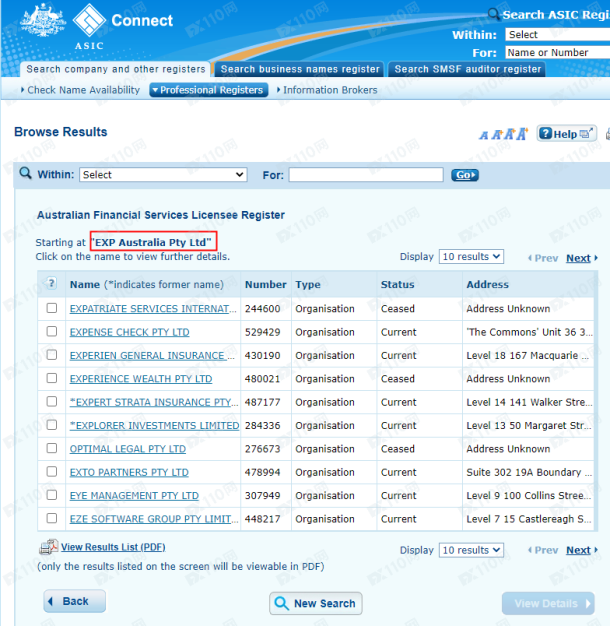Go to Next page below the table
The image size is (610, 626).
[x=578, y=550]
